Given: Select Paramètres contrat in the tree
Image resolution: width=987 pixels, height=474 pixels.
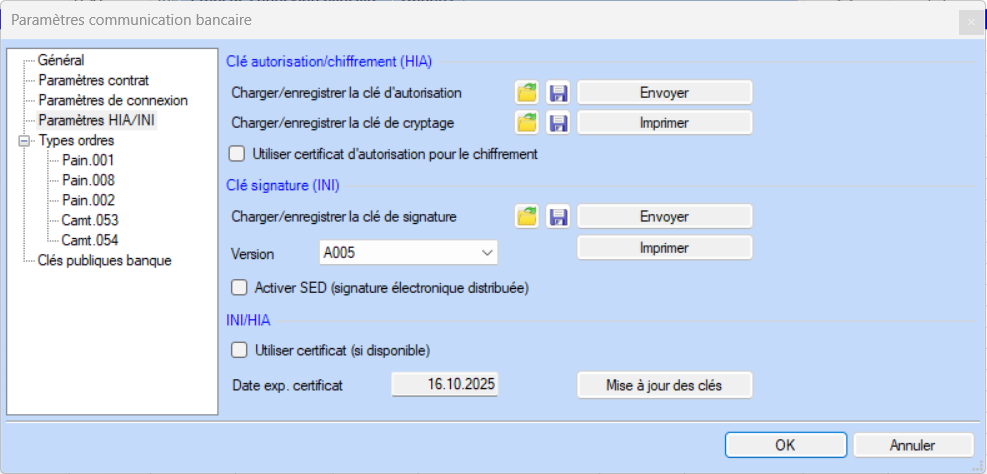Looking at the screenshot, I should (94, 80).
